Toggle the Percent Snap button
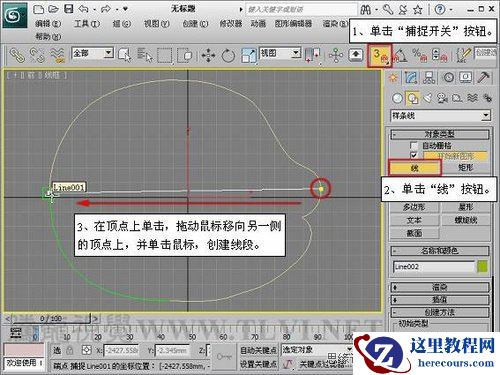The width and height of the screenshot is (500, 375). point(419,55)
